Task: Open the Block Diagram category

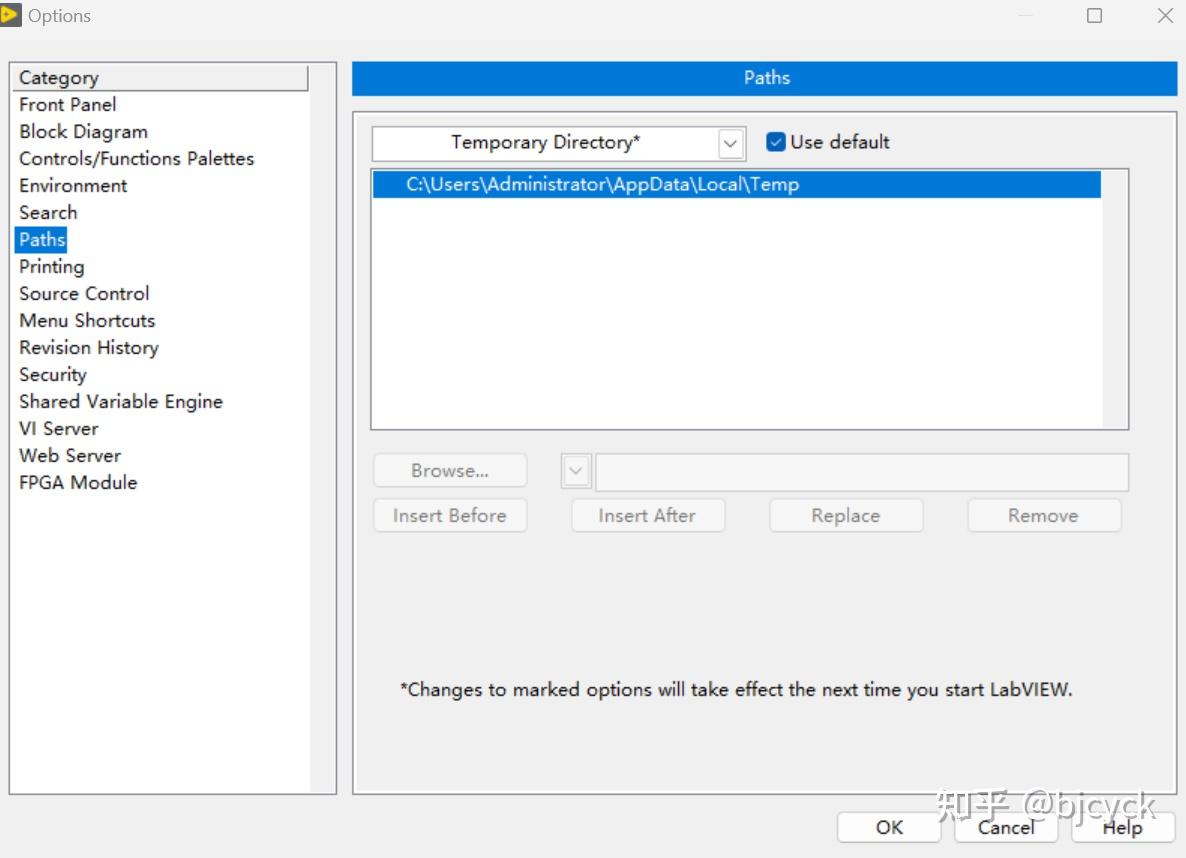Action: [83, 132]
